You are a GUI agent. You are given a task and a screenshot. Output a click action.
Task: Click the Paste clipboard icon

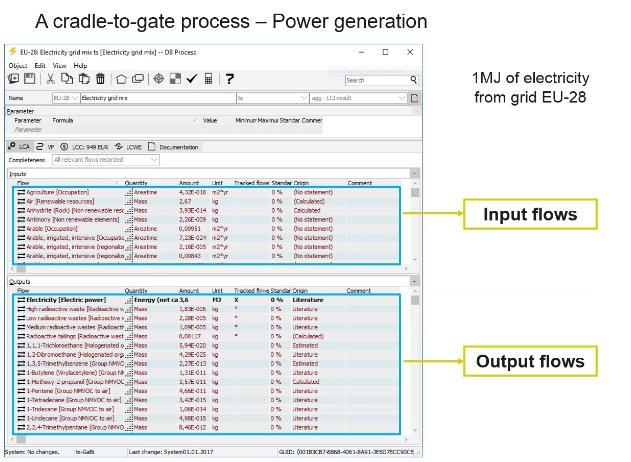pos(84,78)
